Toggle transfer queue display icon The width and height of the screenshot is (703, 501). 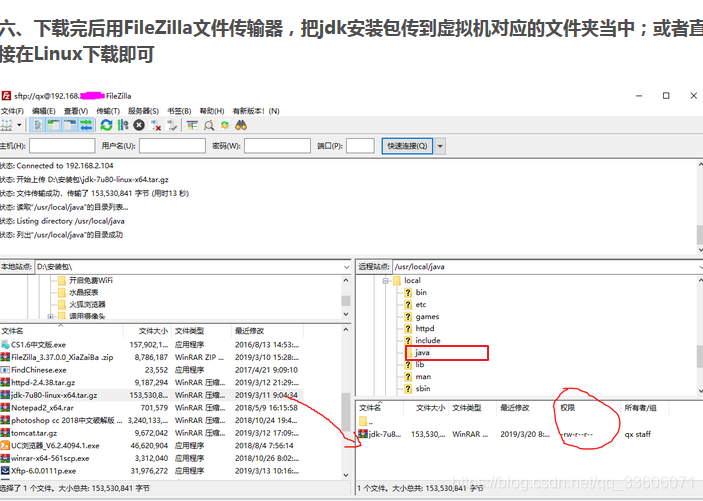tap(86, 125)
